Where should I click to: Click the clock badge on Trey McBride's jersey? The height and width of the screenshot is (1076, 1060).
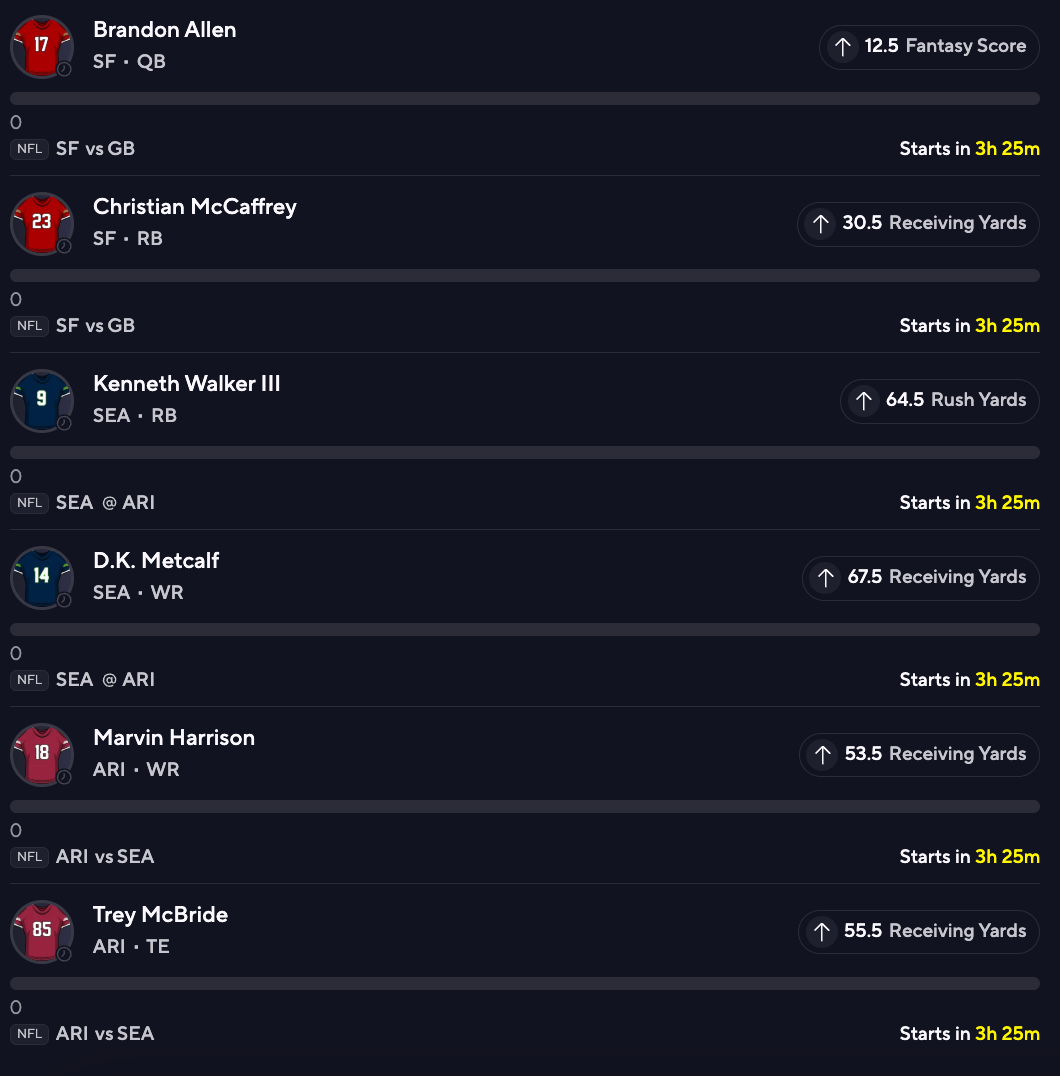coord(64,954)
